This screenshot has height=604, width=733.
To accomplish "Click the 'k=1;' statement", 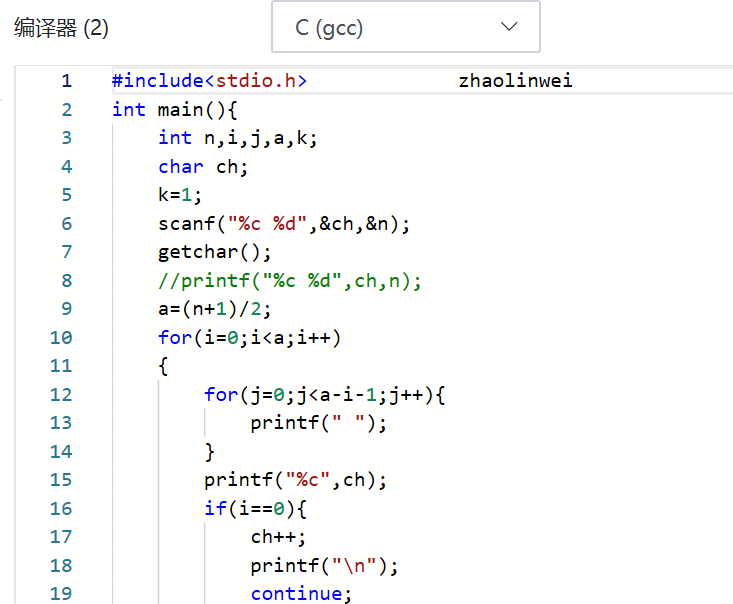I will pos(180,195).
